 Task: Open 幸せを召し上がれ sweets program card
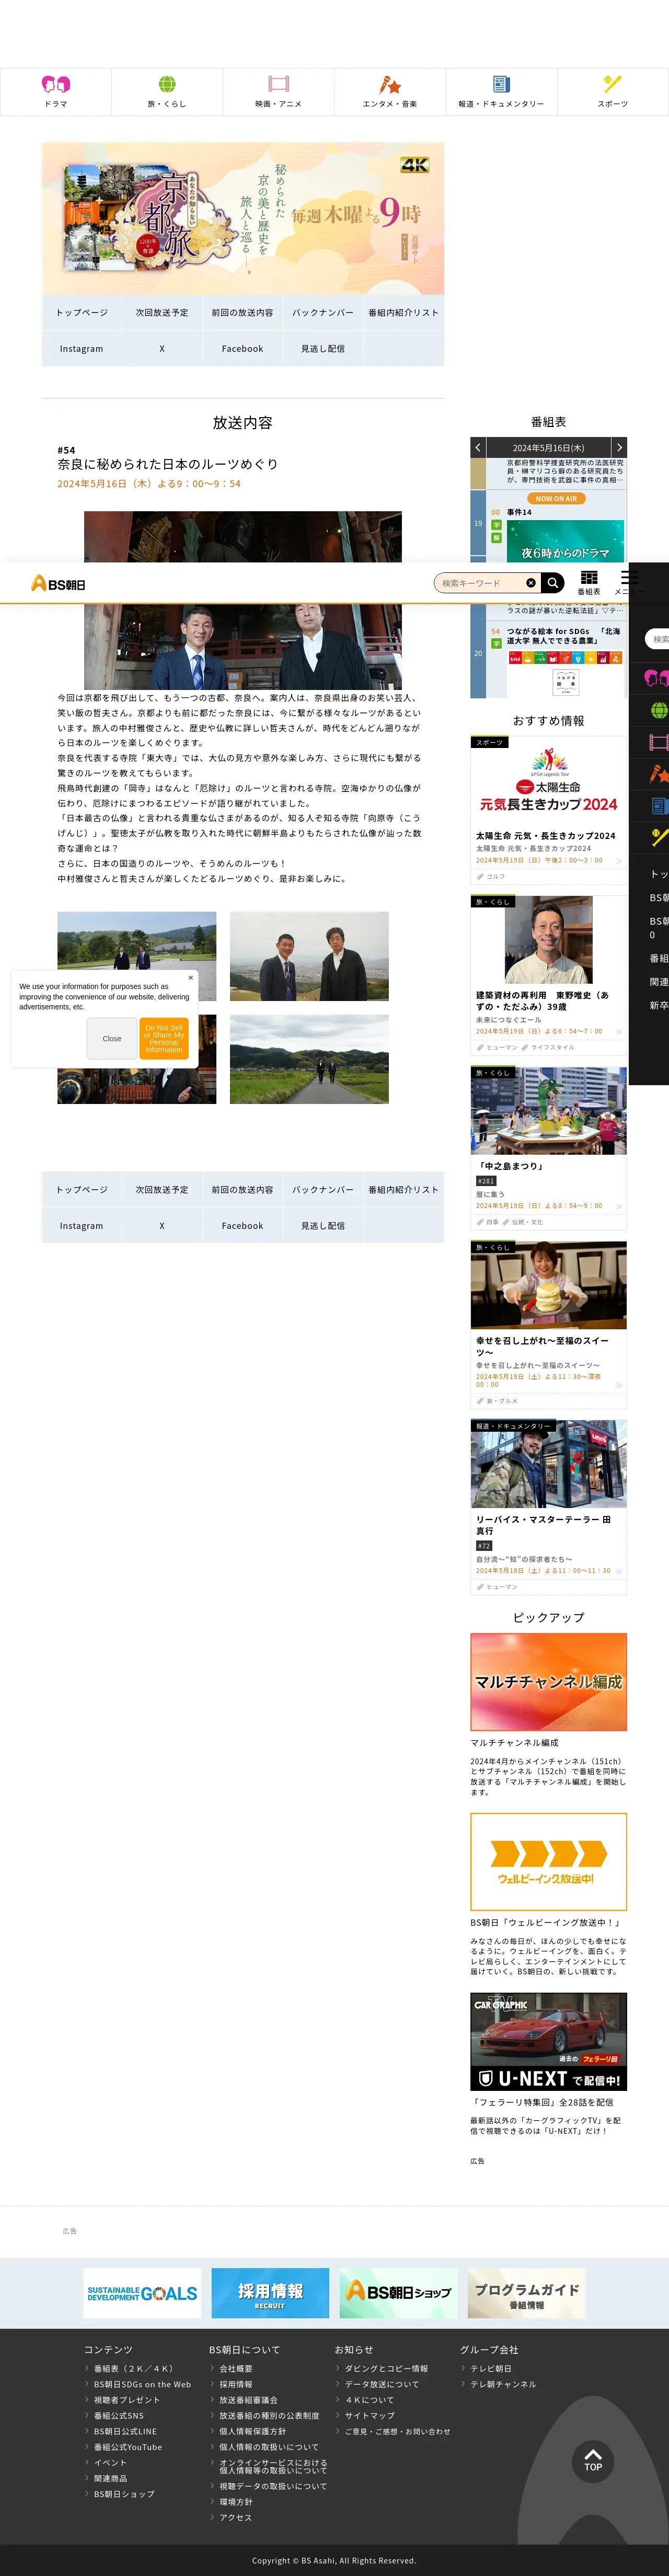(x=549, y=1324)
